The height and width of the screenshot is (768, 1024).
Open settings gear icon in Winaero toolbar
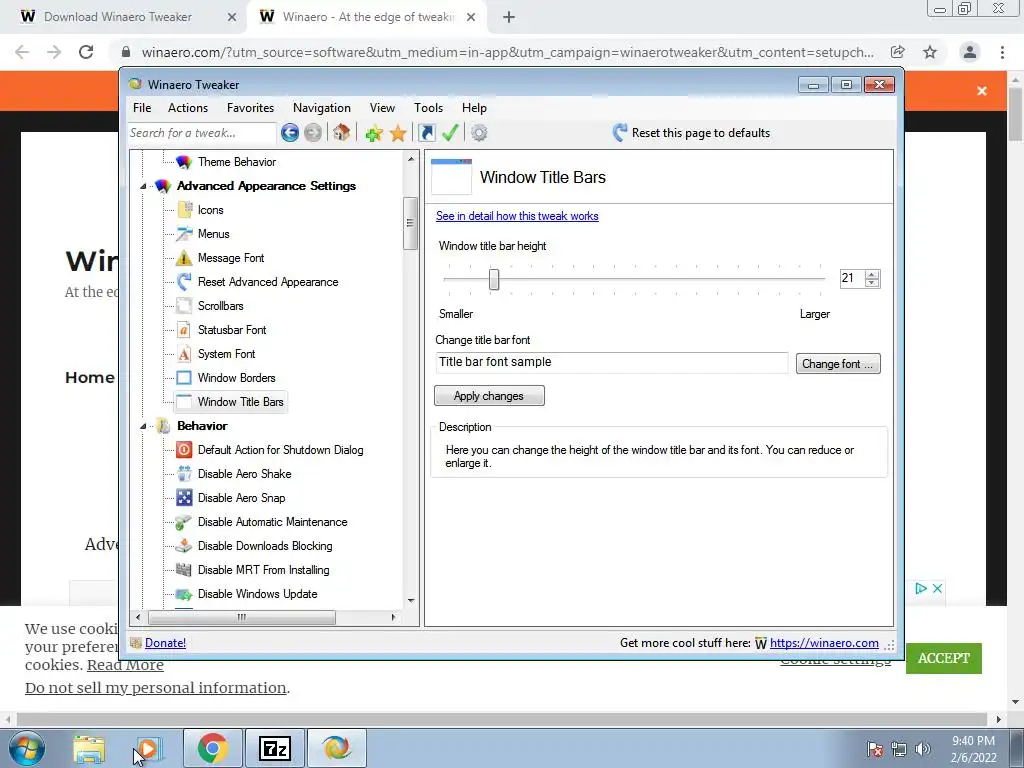tap(479, 133)
